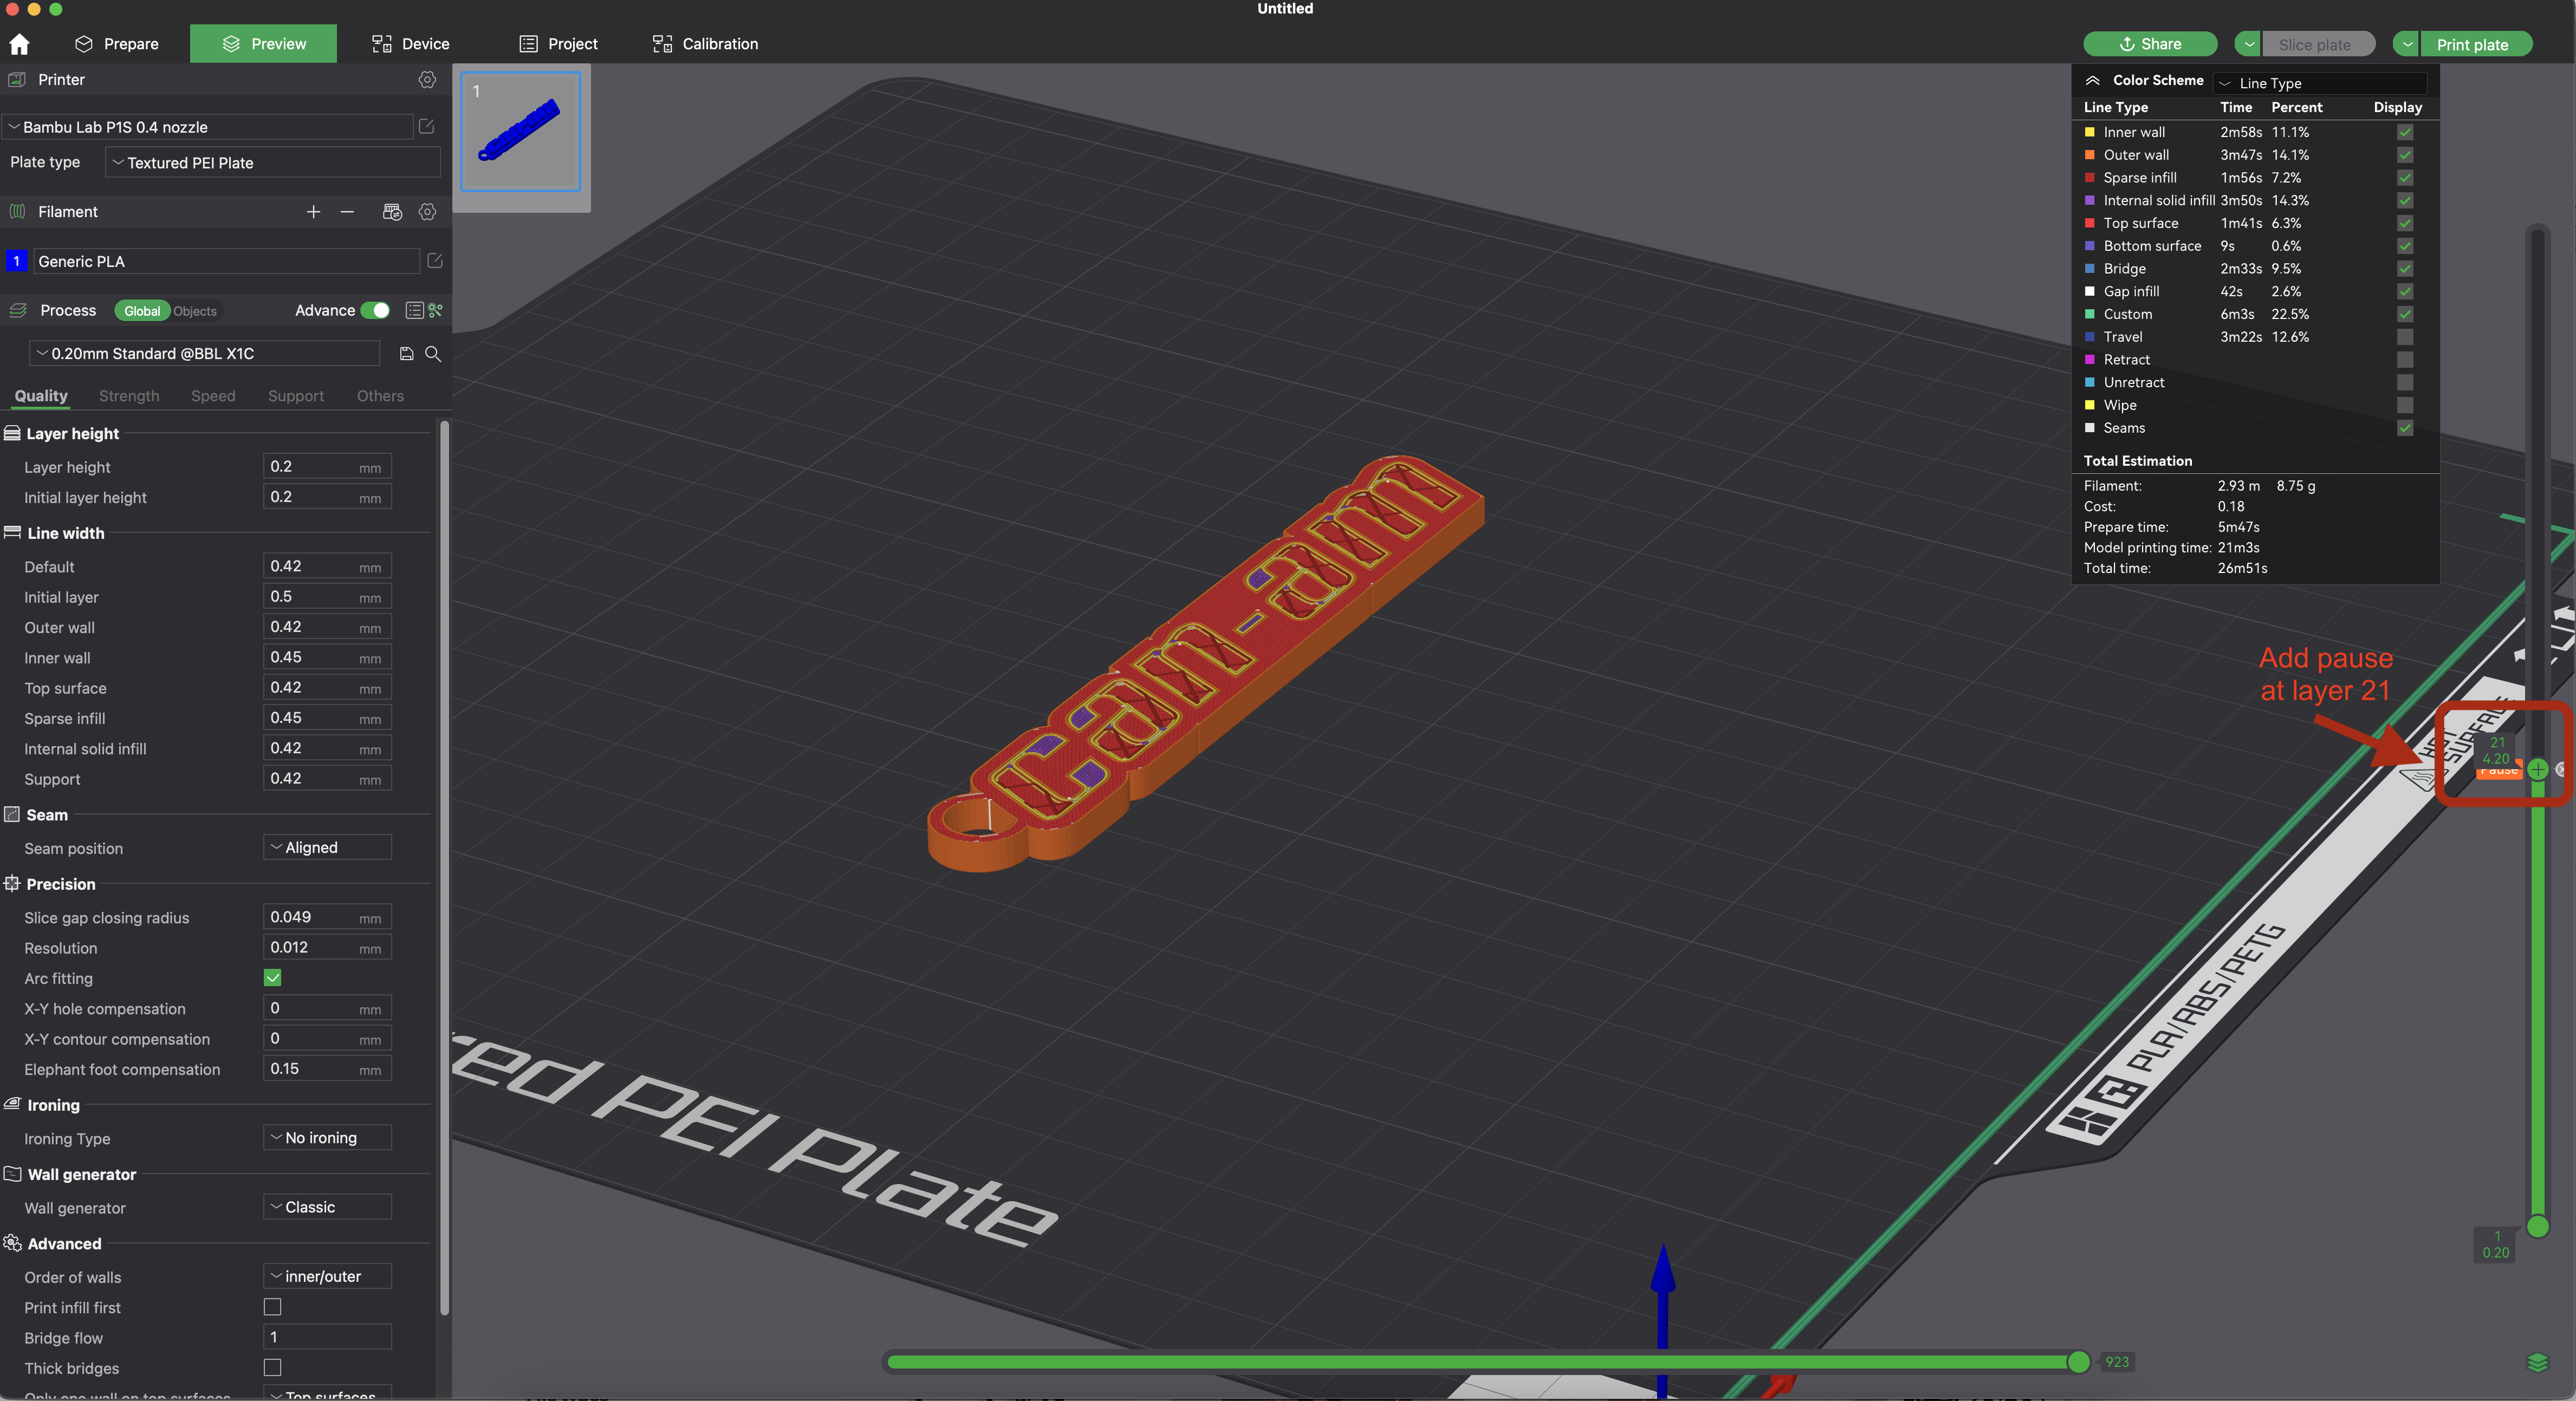
Task: Click the Share button
Action: tap(2150, 44)
